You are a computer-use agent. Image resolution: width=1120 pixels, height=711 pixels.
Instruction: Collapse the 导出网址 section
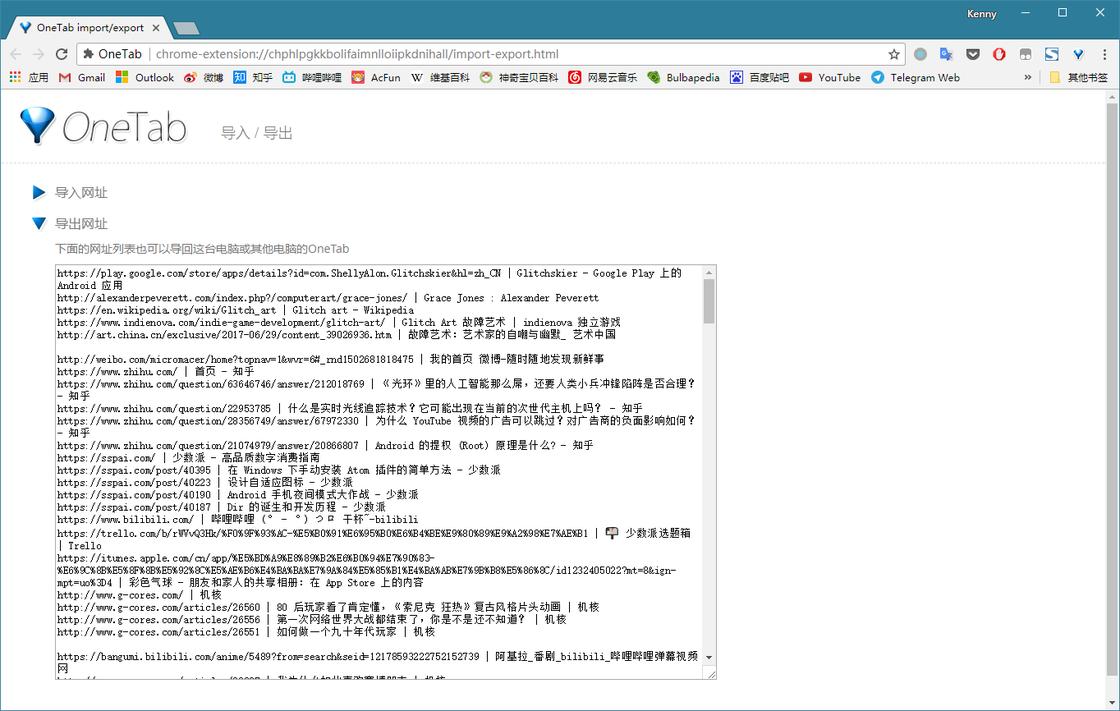click(x=70, y=224)
